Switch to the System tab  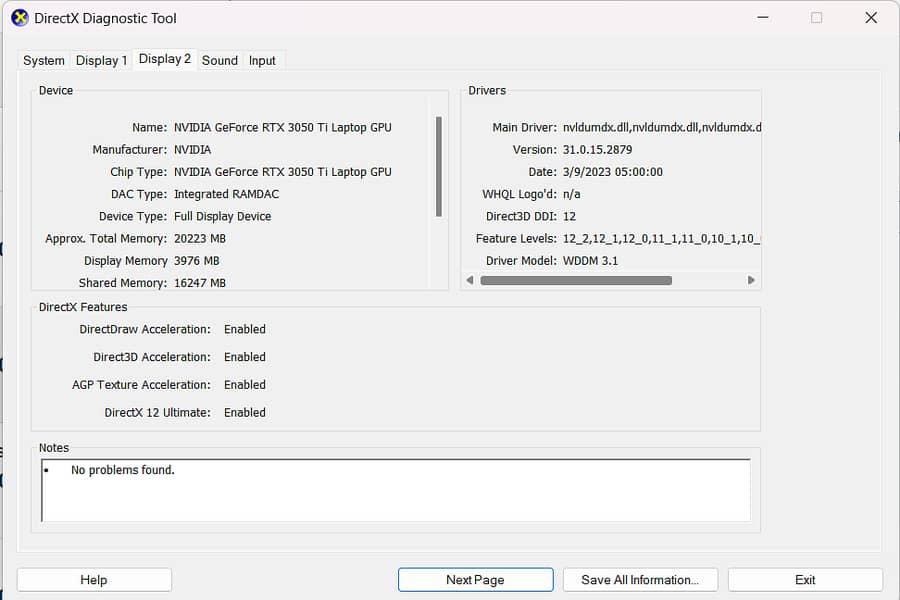tap(44, 61)
